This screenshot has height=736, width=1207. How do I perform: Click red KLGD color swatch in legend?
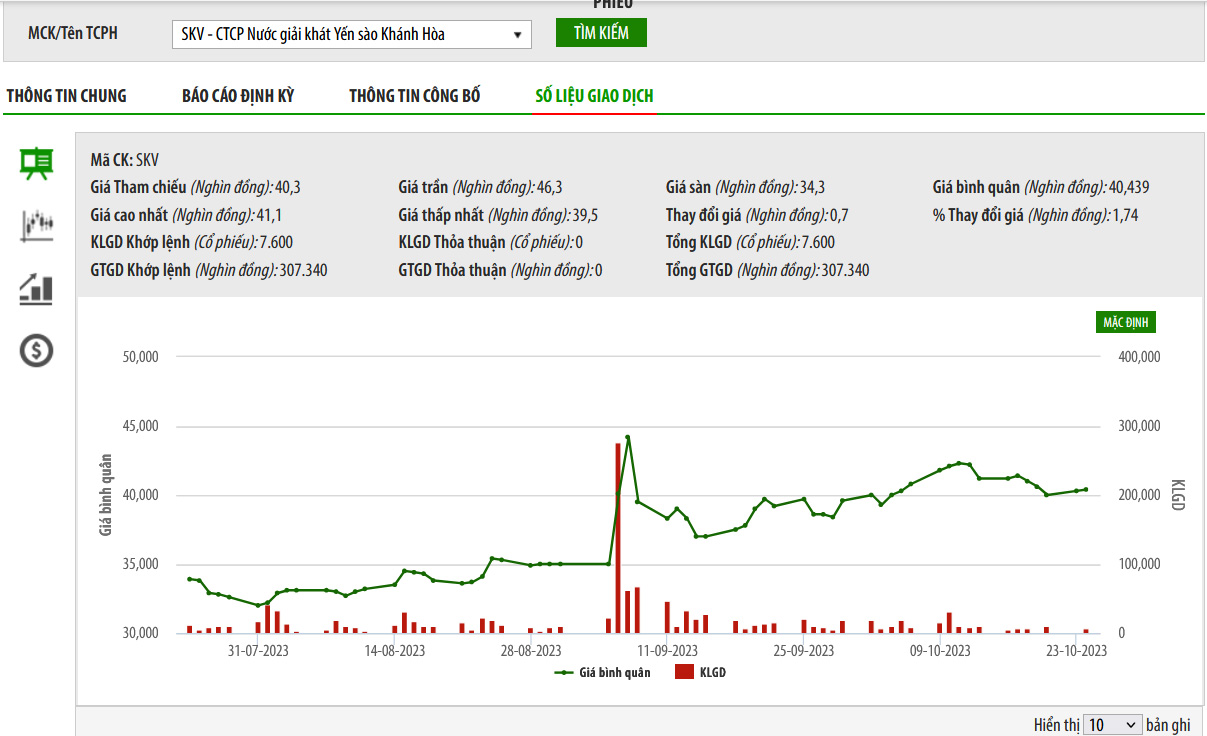point(684,673)
